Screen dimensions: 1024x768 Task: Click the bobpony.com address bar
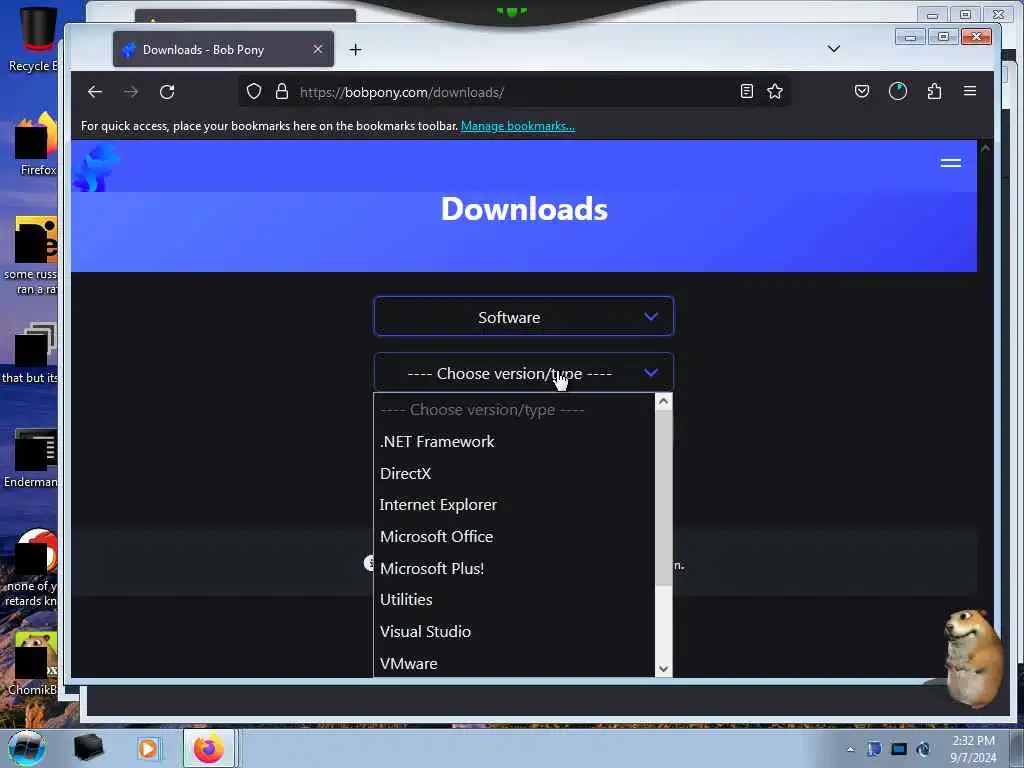[513, 92]
